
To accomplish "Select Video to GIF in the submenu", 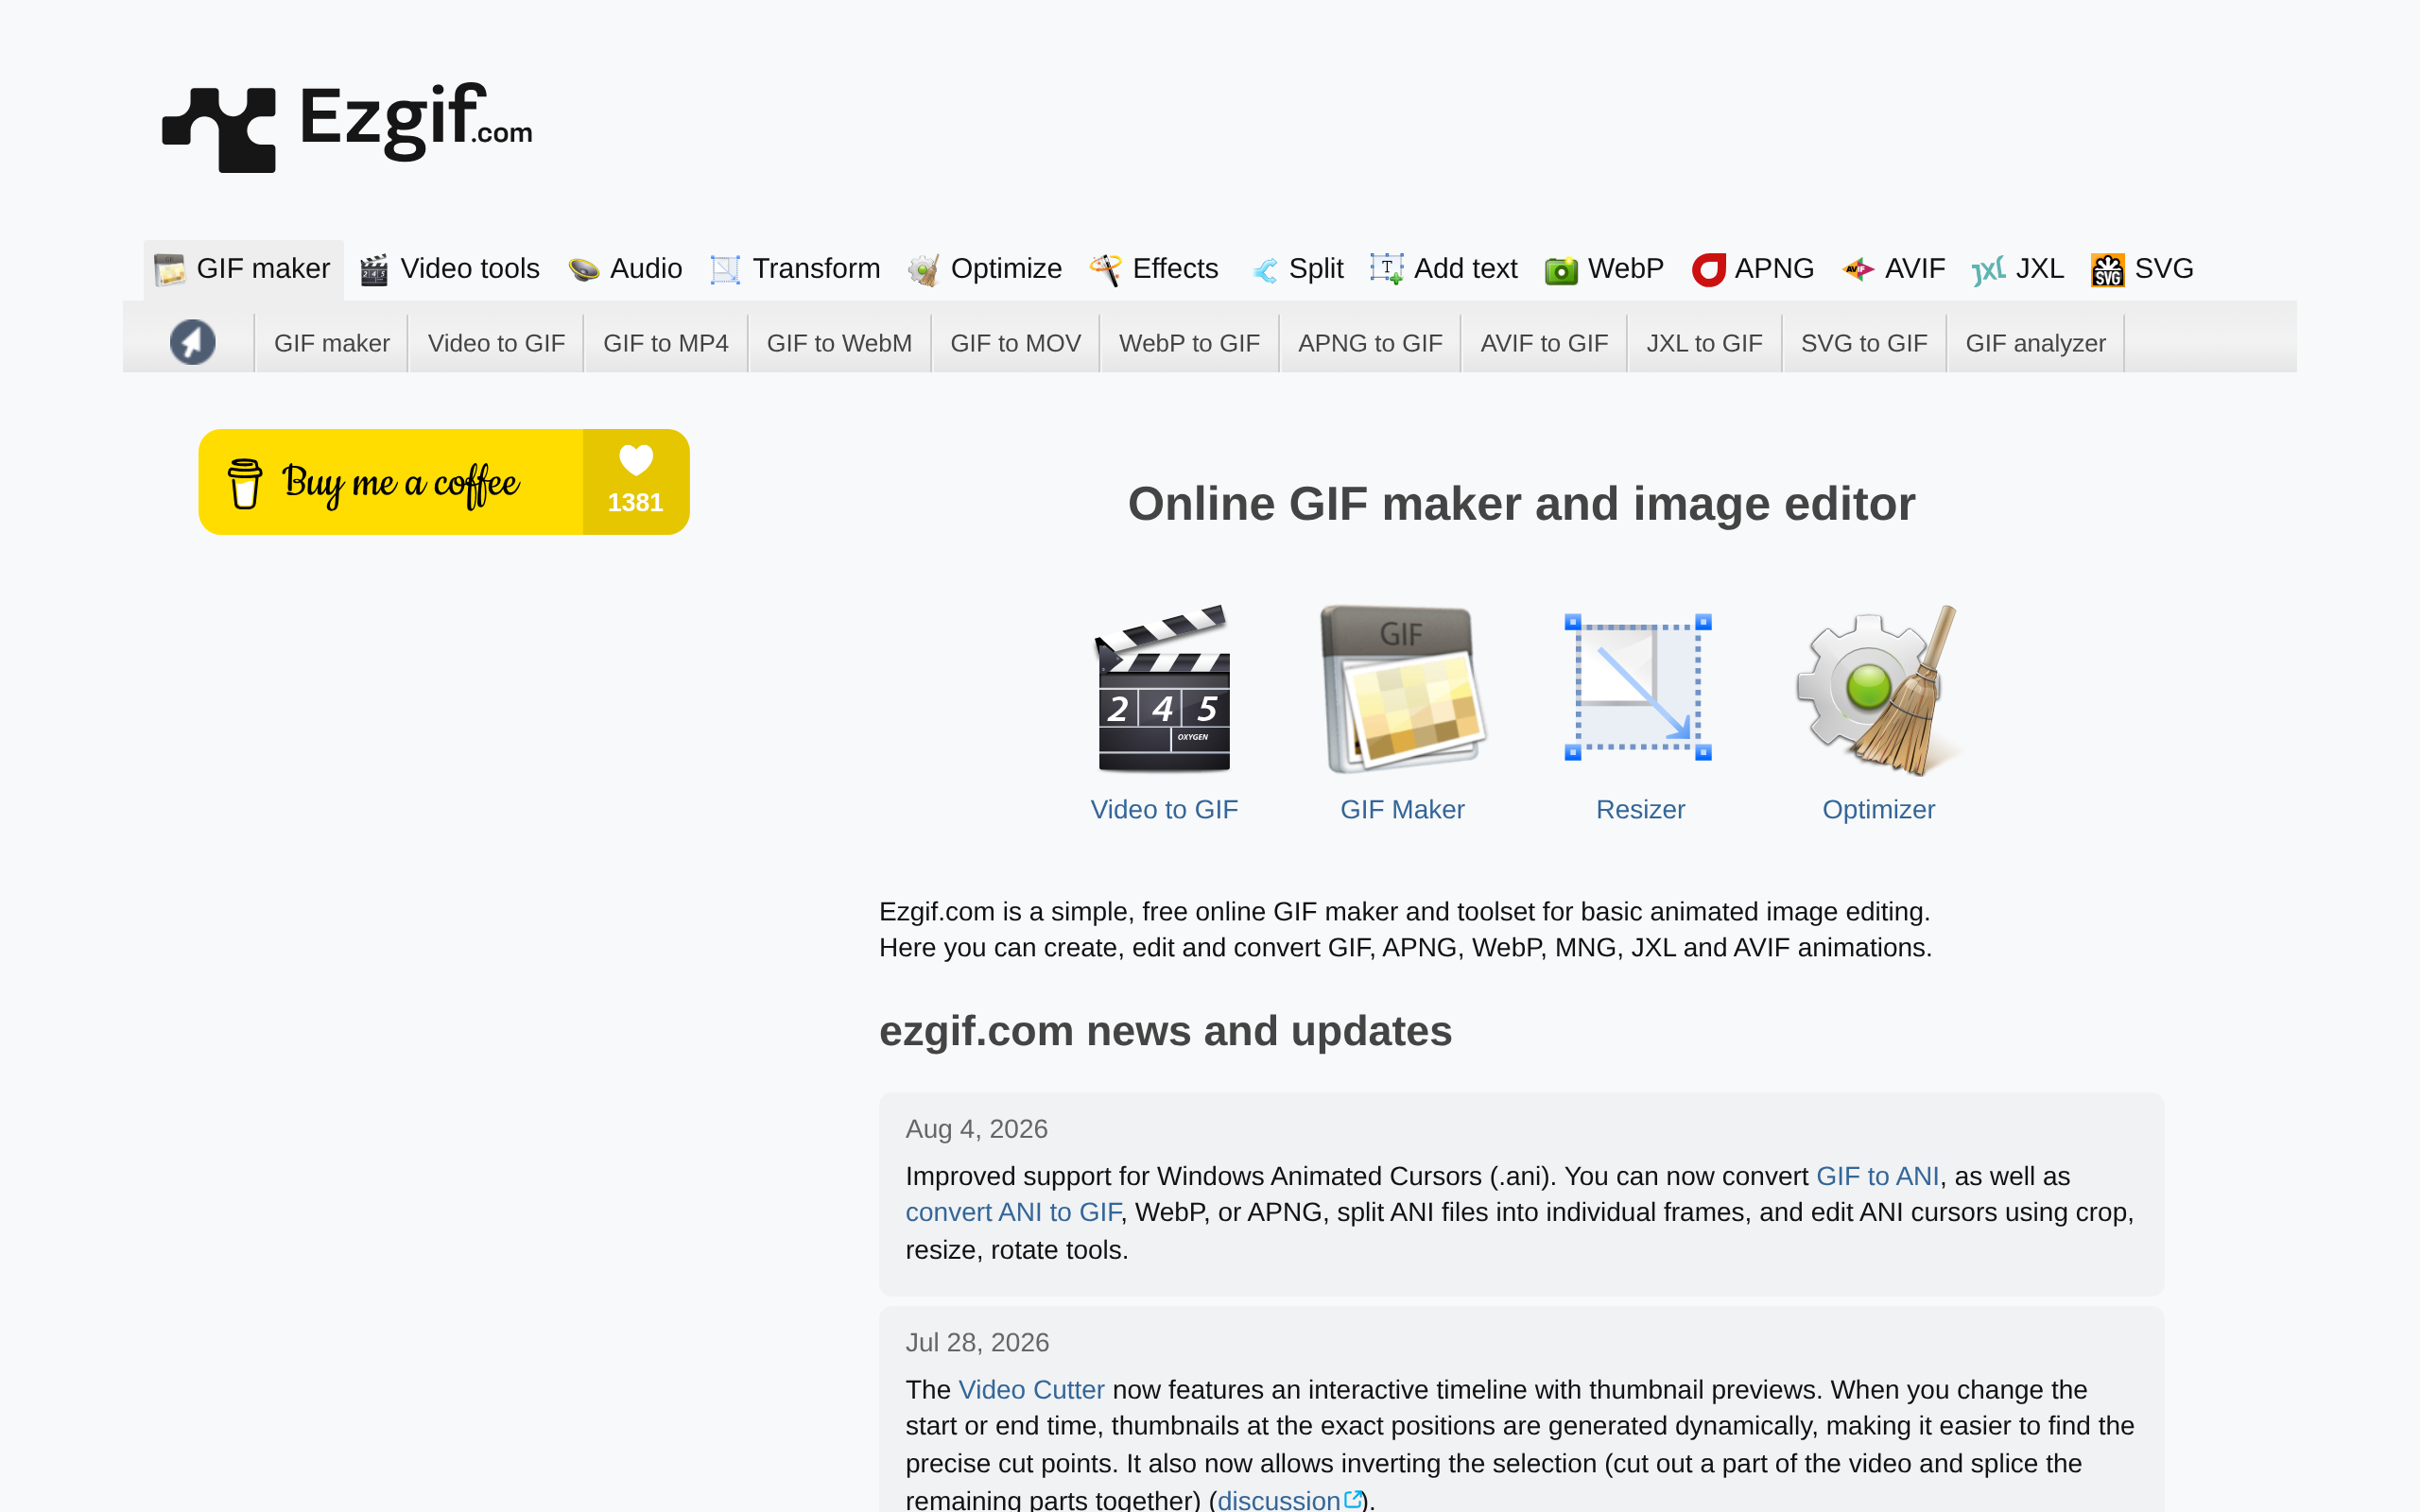I will coord(496,343).
